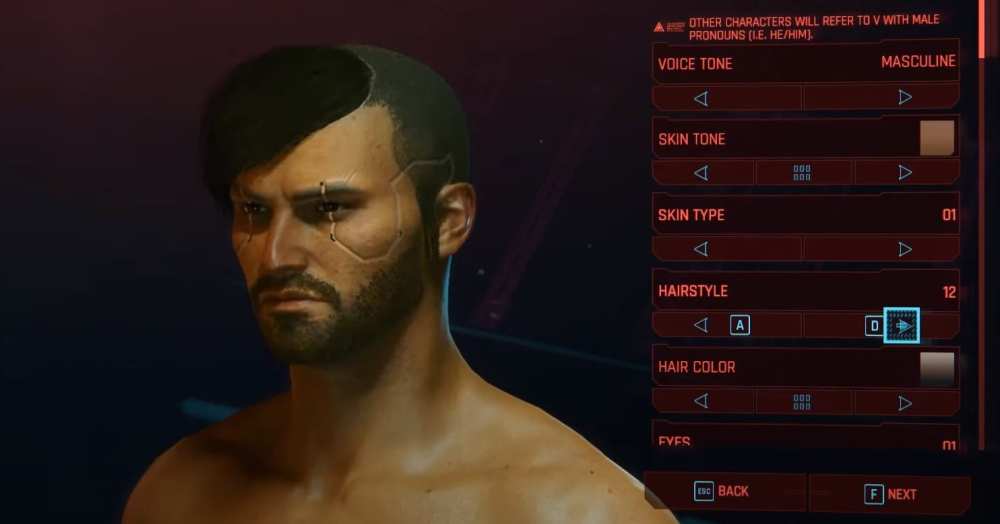
Task: Select next Voice Tone with right arrow
Action: [904, 97]
